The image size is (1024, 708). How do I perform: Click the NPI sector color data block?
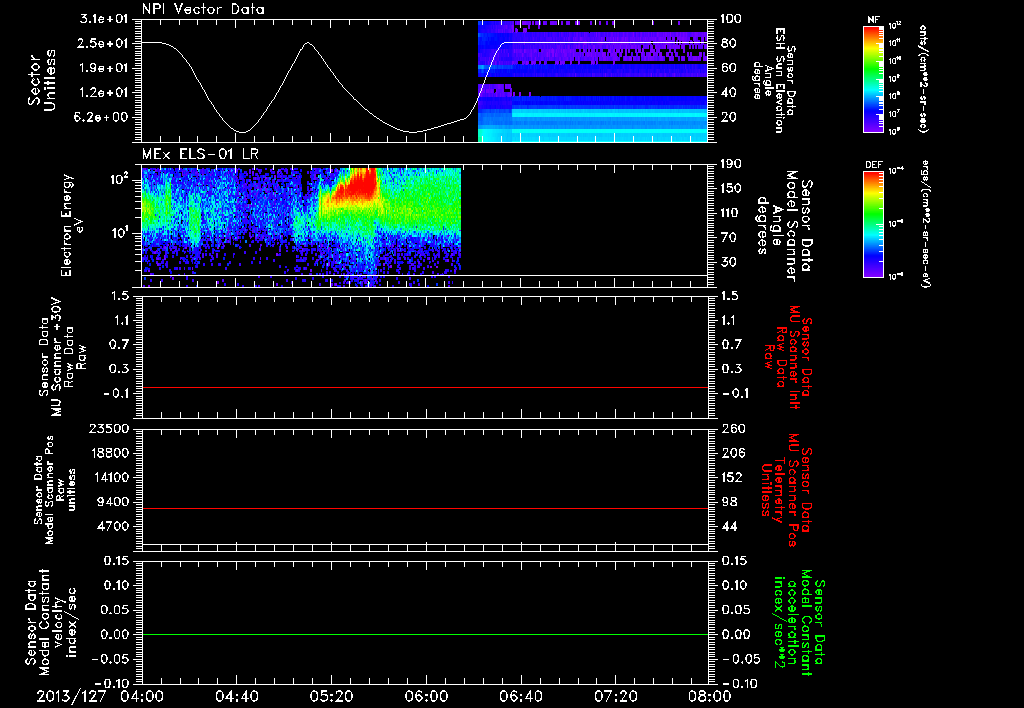point(593,81)
